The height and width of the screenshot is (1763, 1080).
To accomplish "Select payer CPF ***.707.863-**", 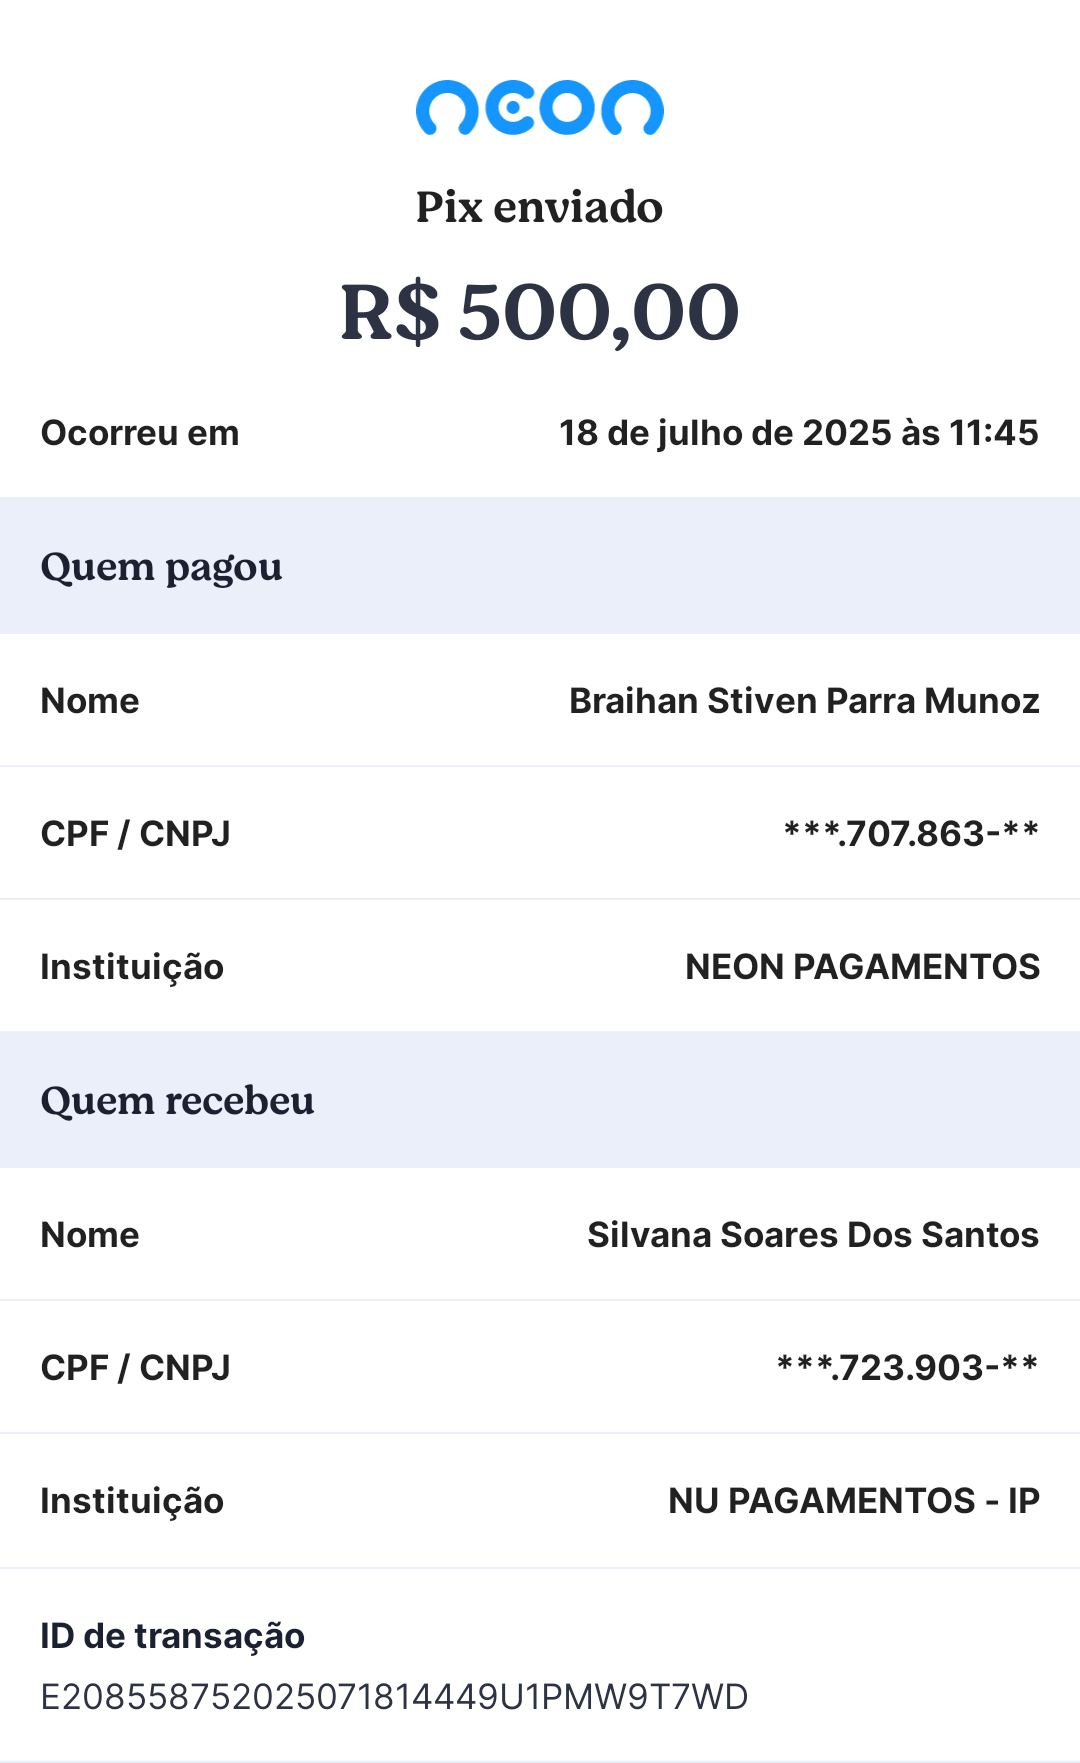I will point(911,833).
